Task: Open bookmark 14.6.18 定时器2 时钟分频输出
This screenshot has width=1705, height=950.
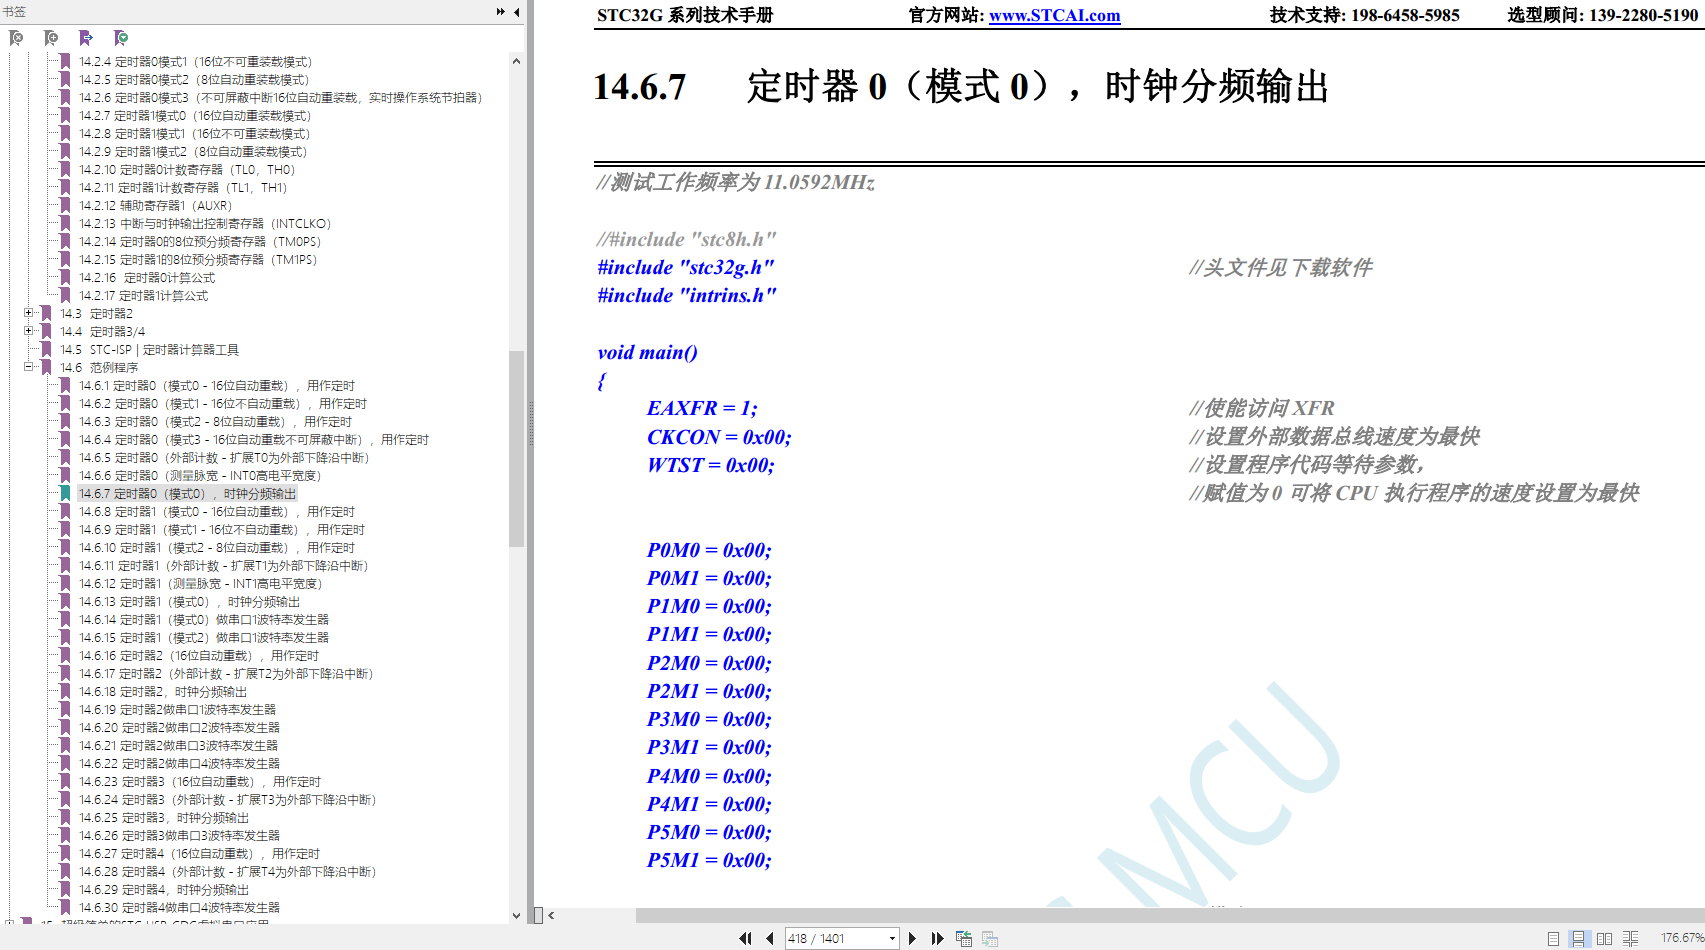Action: [x=163, y=691]
